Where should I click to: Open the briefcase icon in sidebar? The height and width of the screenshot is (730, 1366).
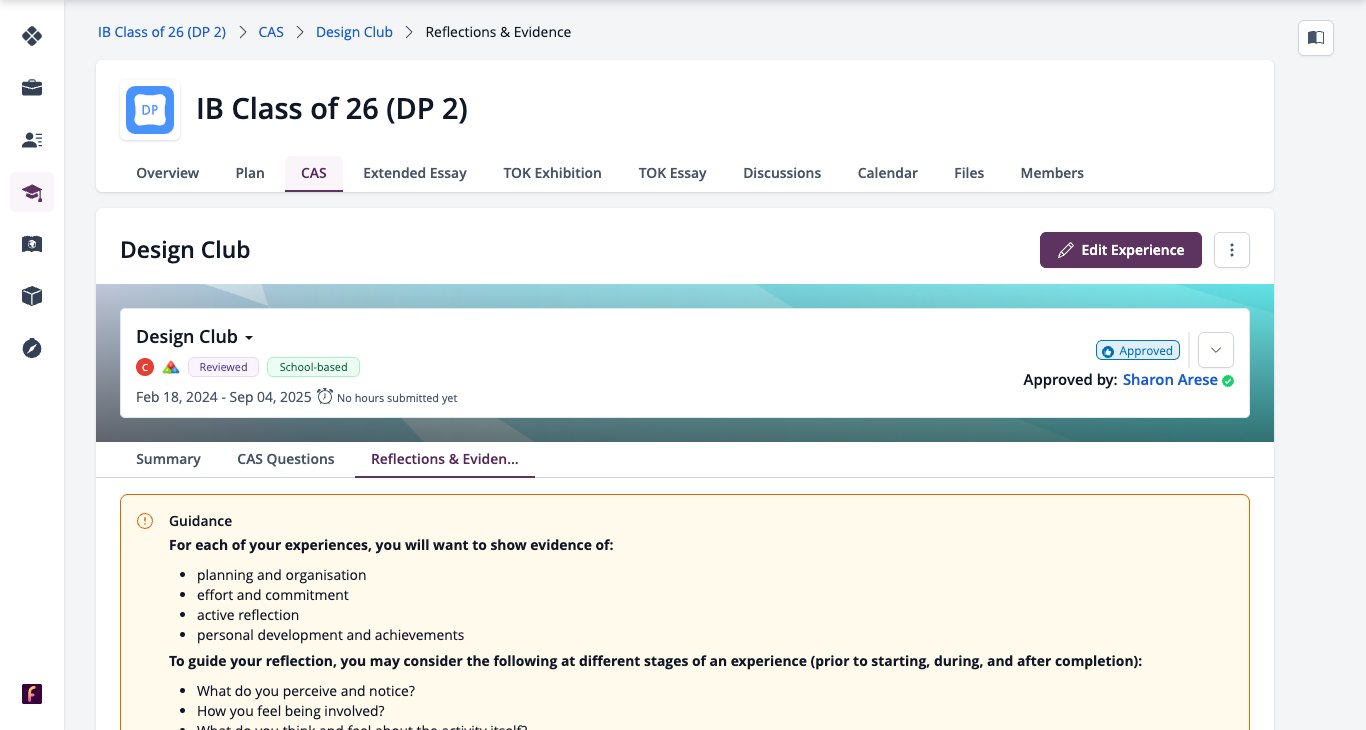point(32,88)
